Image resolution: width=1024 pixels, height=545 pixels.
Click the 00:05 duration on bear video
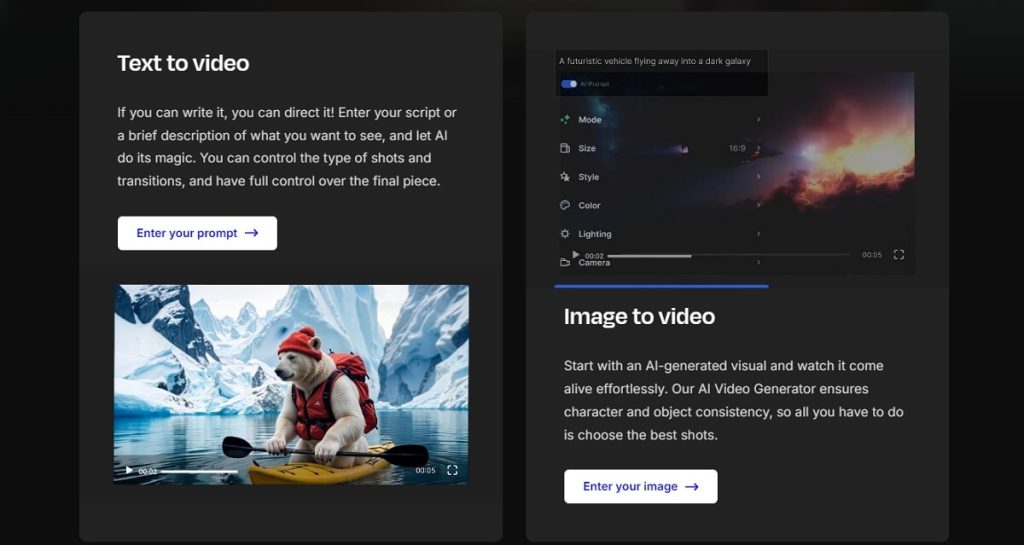tap(425, 470)
